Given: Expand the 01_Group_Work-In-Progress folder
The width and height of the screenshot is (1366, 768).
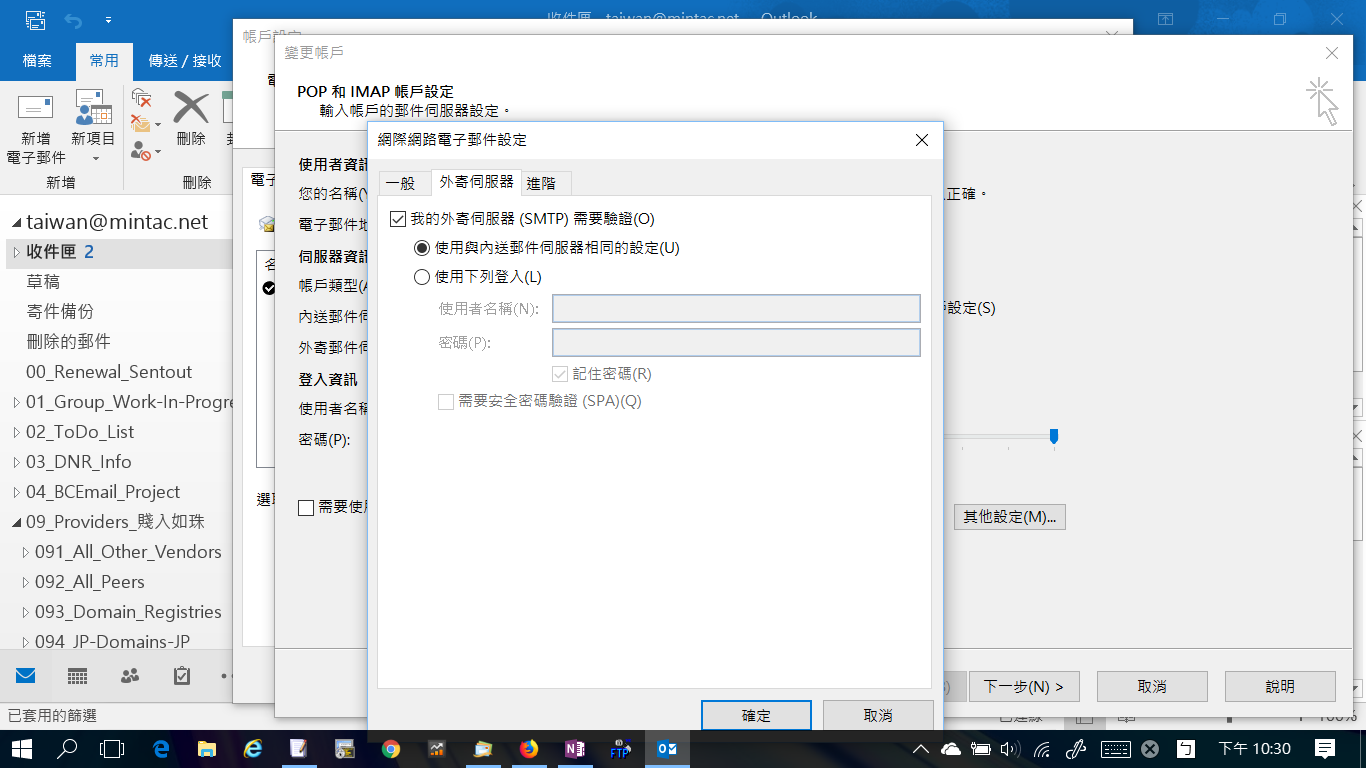Looking at the screenshot, I should coord(16,402).
